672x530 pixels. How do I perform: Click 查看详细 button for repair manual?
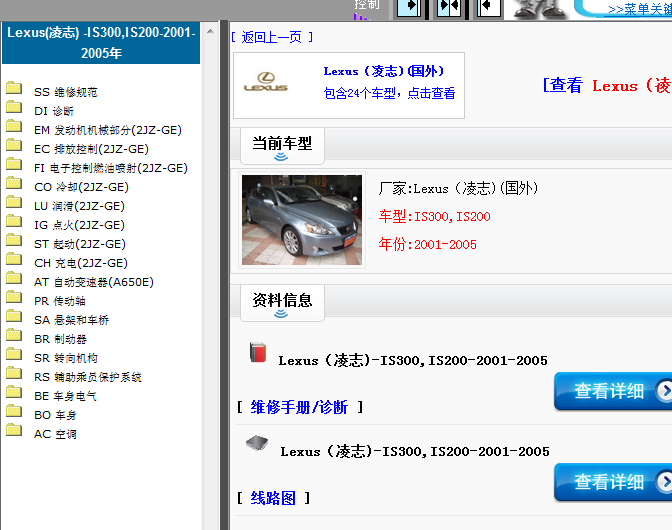[x=613, y=391]
